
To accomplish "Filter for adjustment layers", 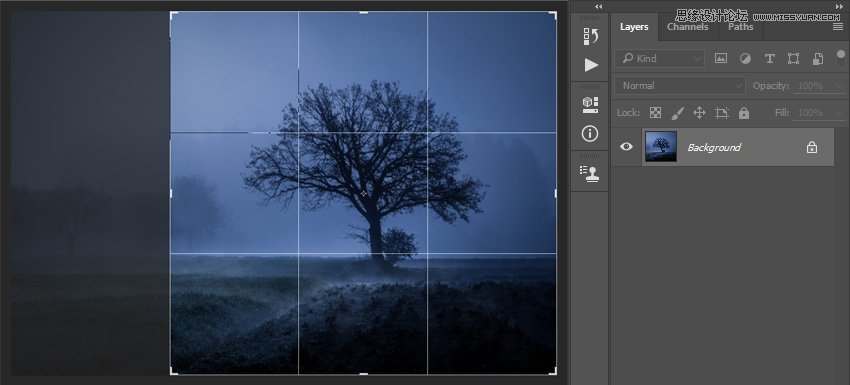I will 745,59.
